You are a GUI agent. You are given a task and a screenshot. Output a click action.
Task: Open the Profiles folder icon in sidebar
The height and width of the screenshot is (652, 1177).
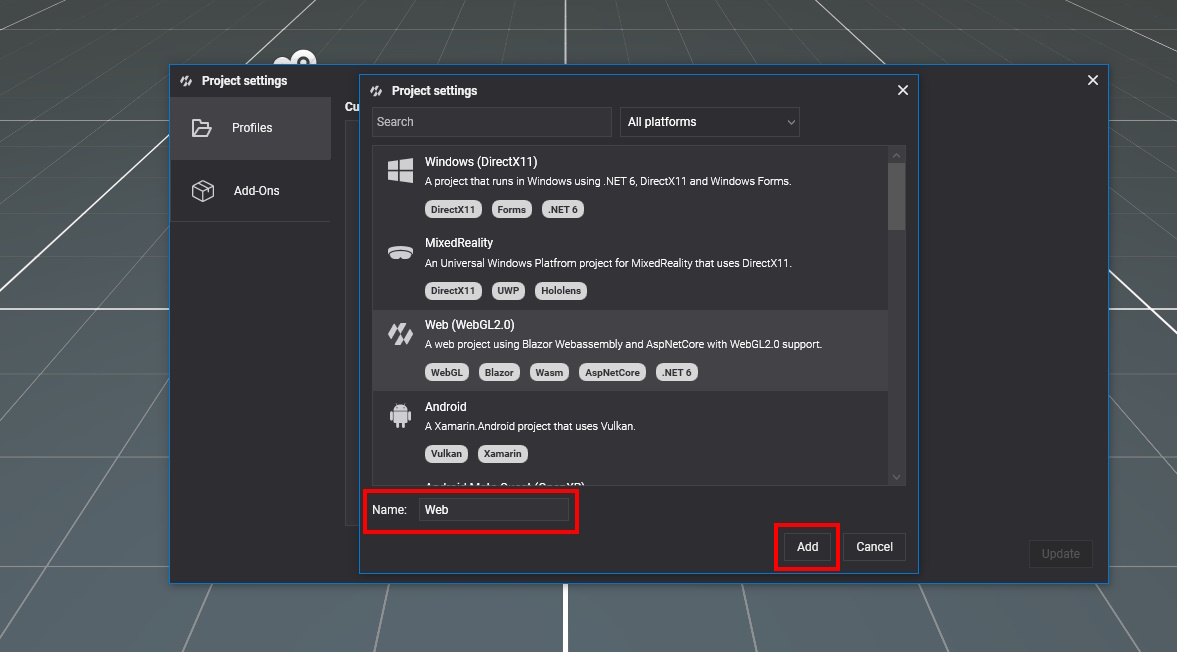(202, 128)
